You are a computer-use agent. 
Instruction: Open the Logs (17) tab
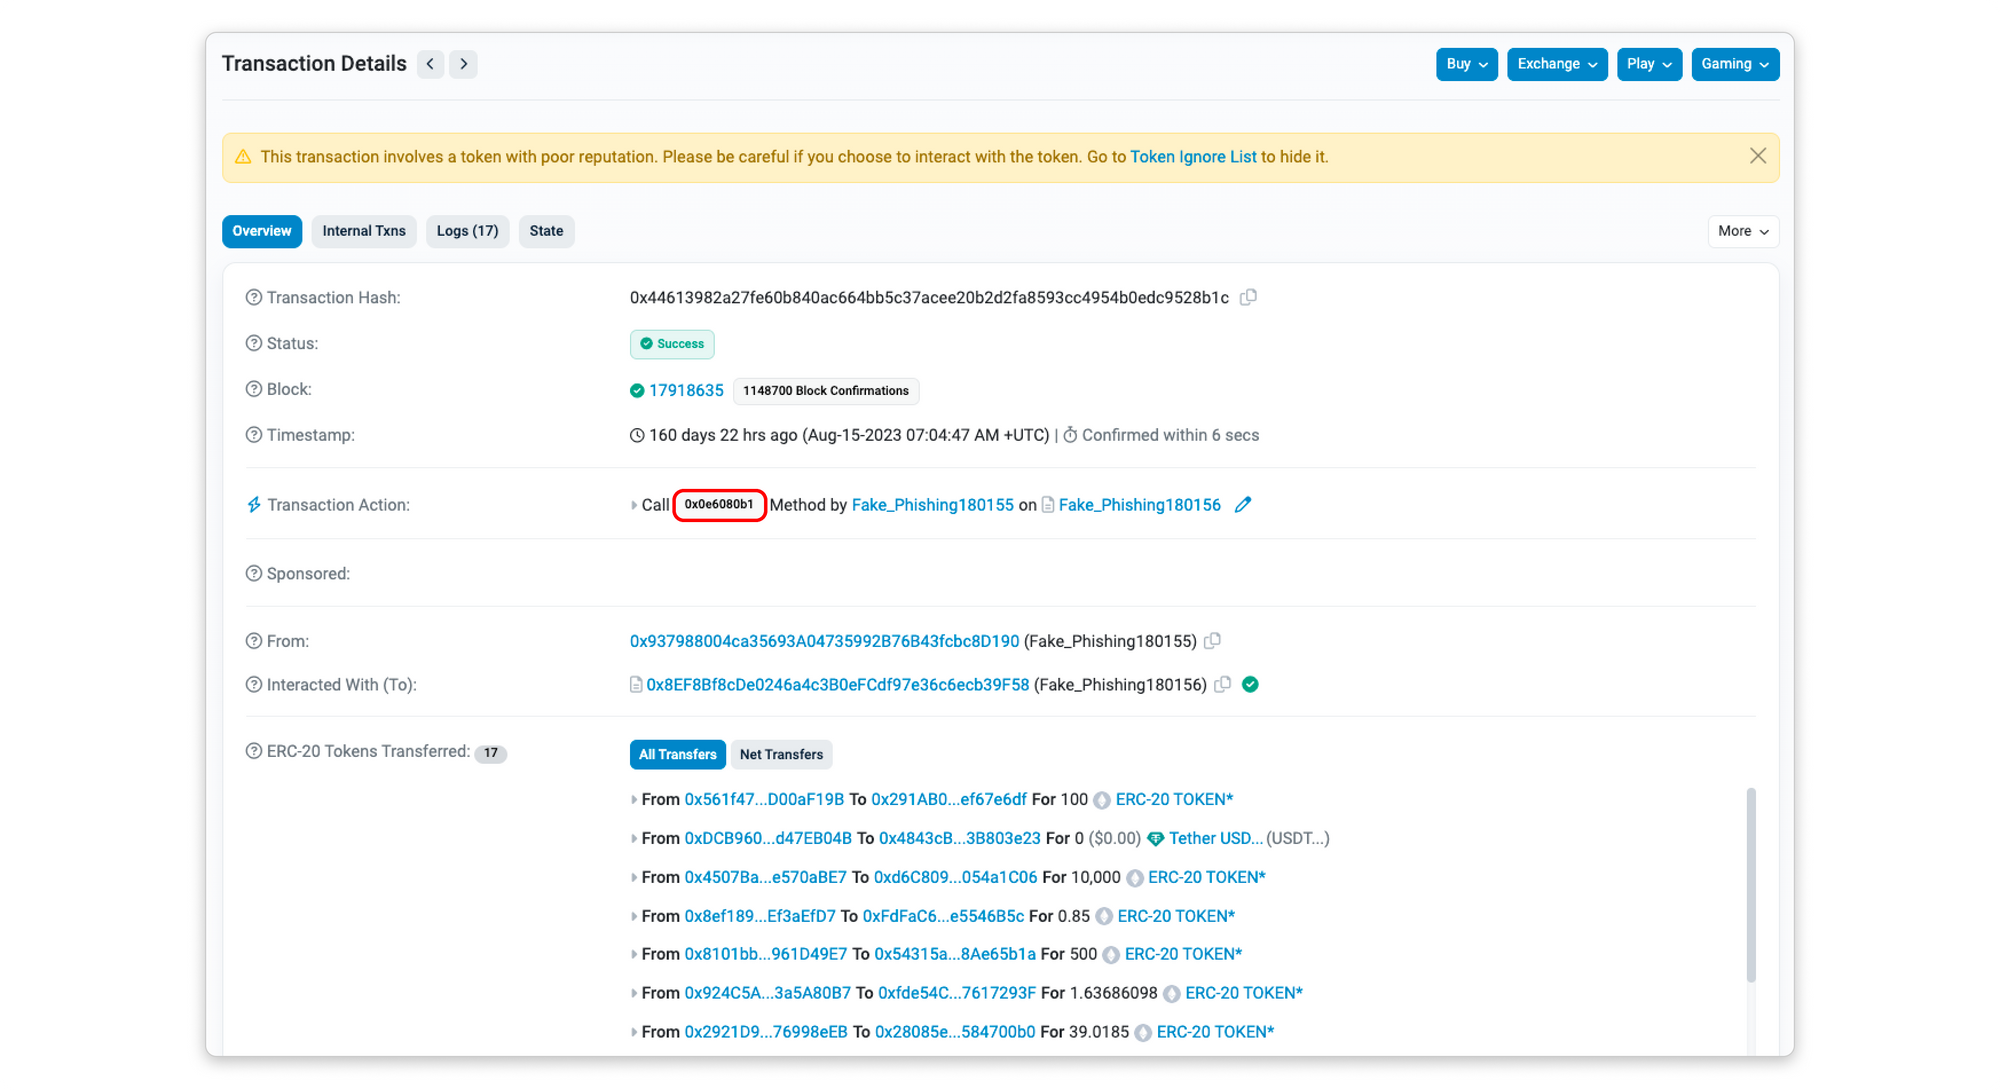coord(467,231)
